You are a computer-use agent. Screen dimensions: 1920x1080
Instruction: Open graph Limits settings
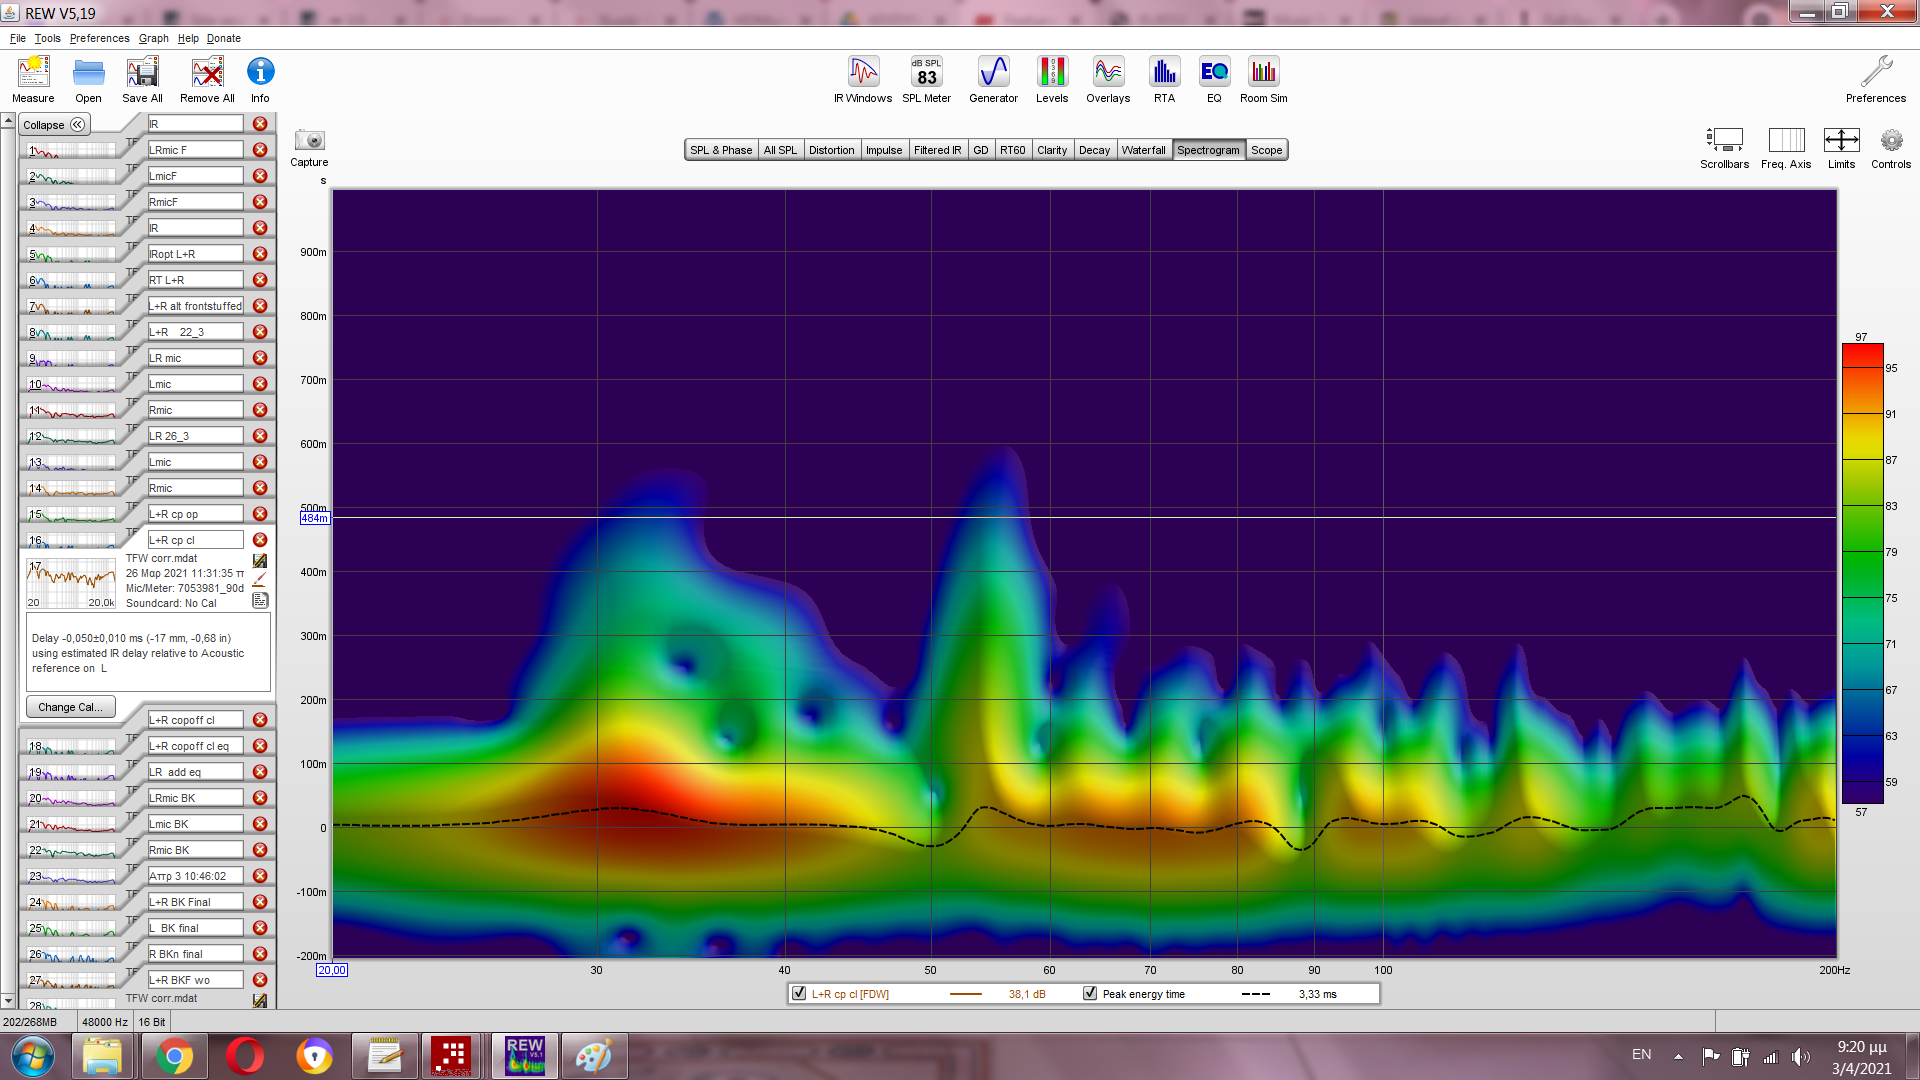click(1841, 141)
